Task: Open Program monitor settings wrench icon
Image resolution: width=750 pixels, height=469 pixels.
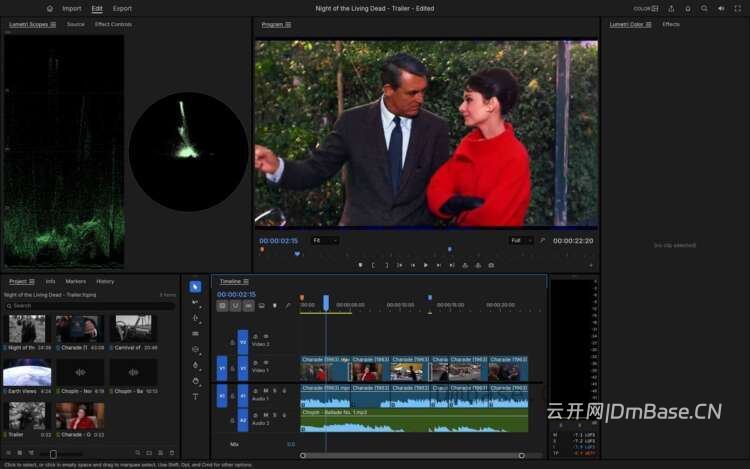Action: [542, 240]
